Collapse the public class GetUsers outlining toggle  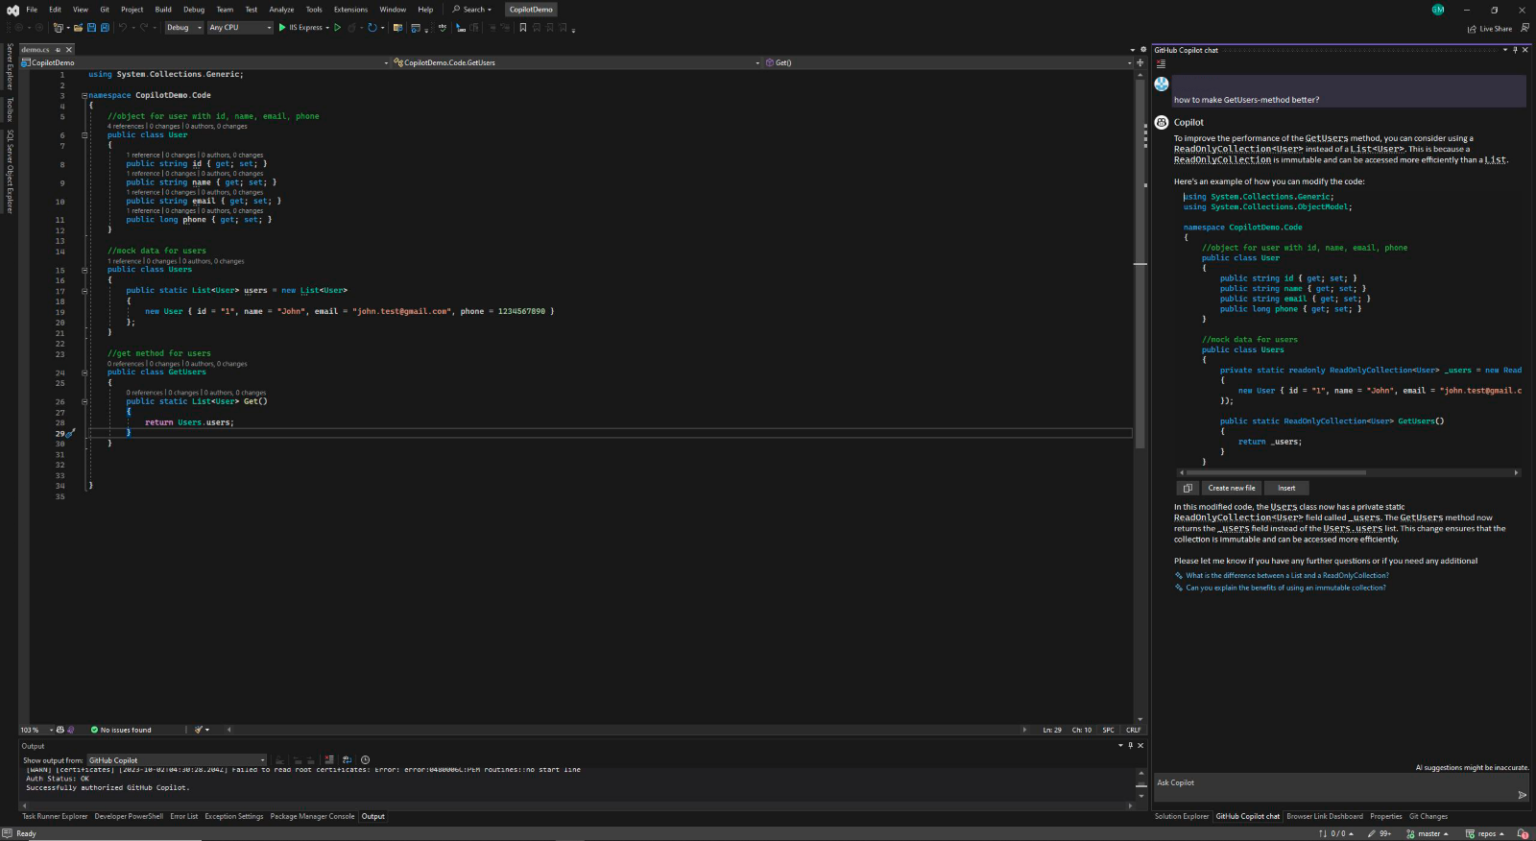click(84, 372)
